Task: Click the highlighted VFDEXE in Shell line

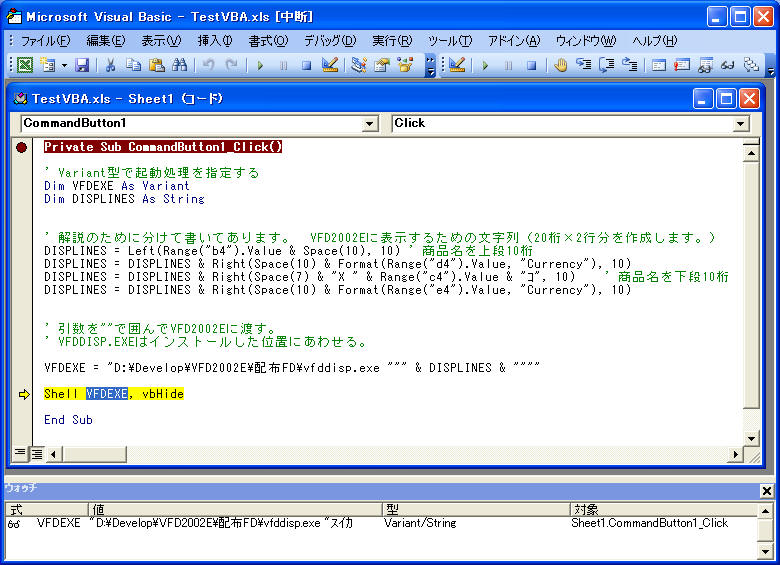Action: 107,394
